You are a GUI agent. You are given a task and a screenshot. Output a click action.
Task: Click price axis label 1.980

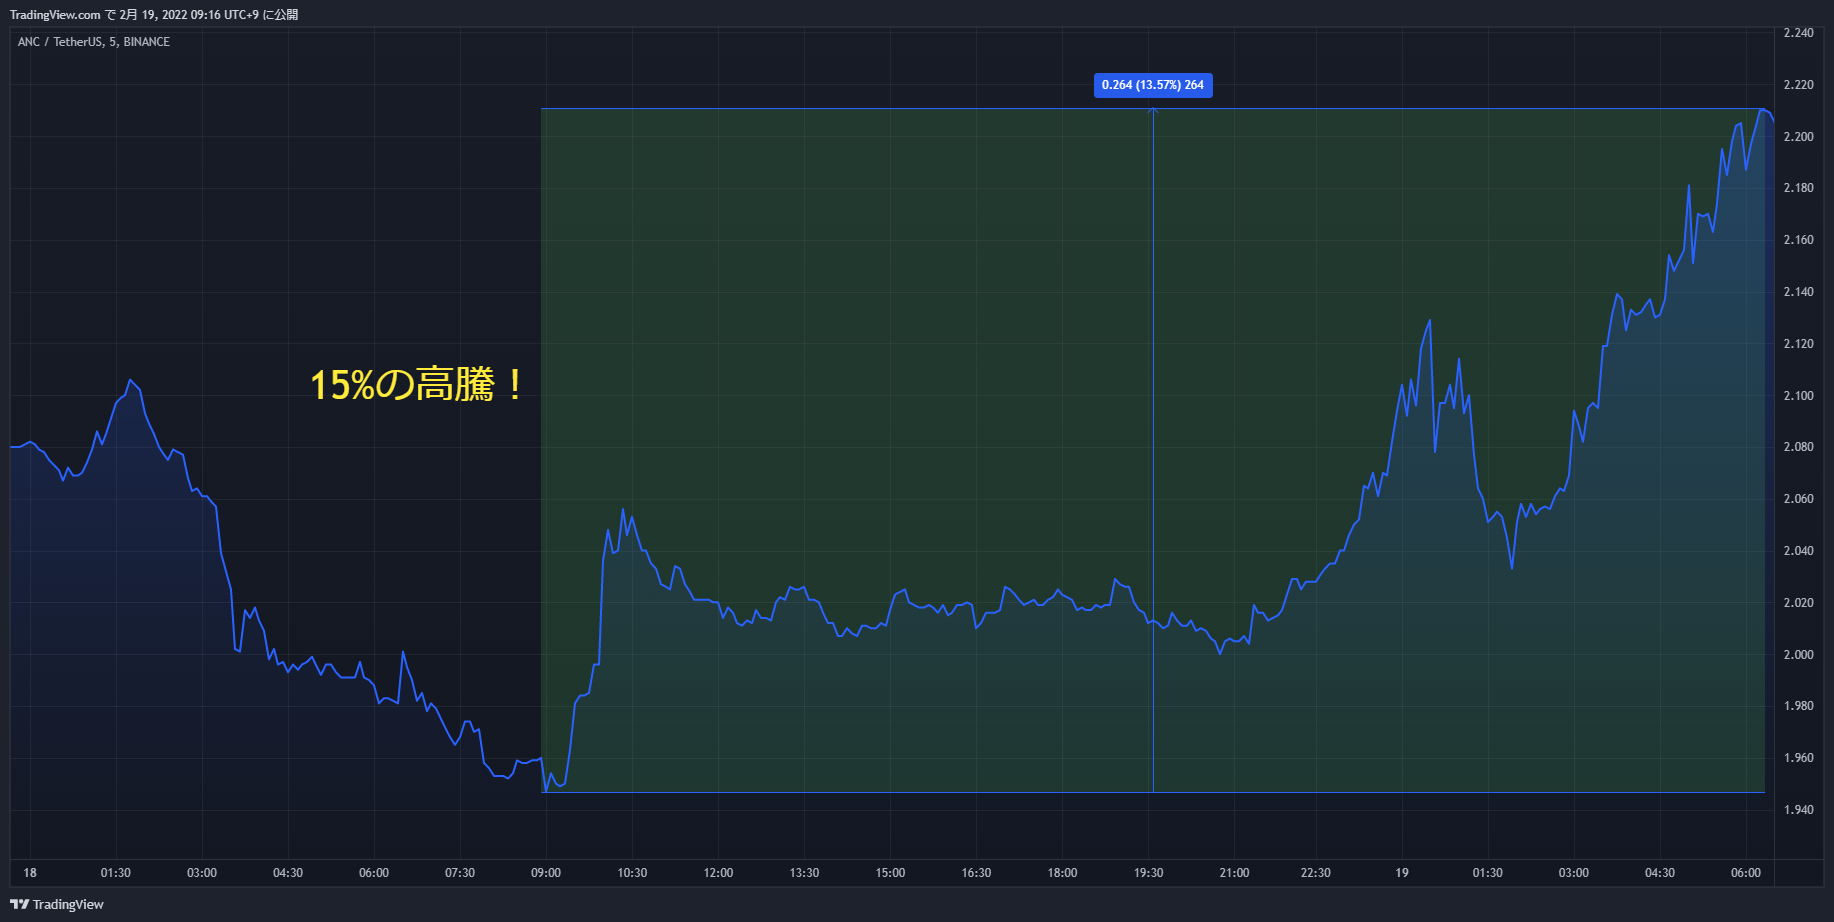1798,706
